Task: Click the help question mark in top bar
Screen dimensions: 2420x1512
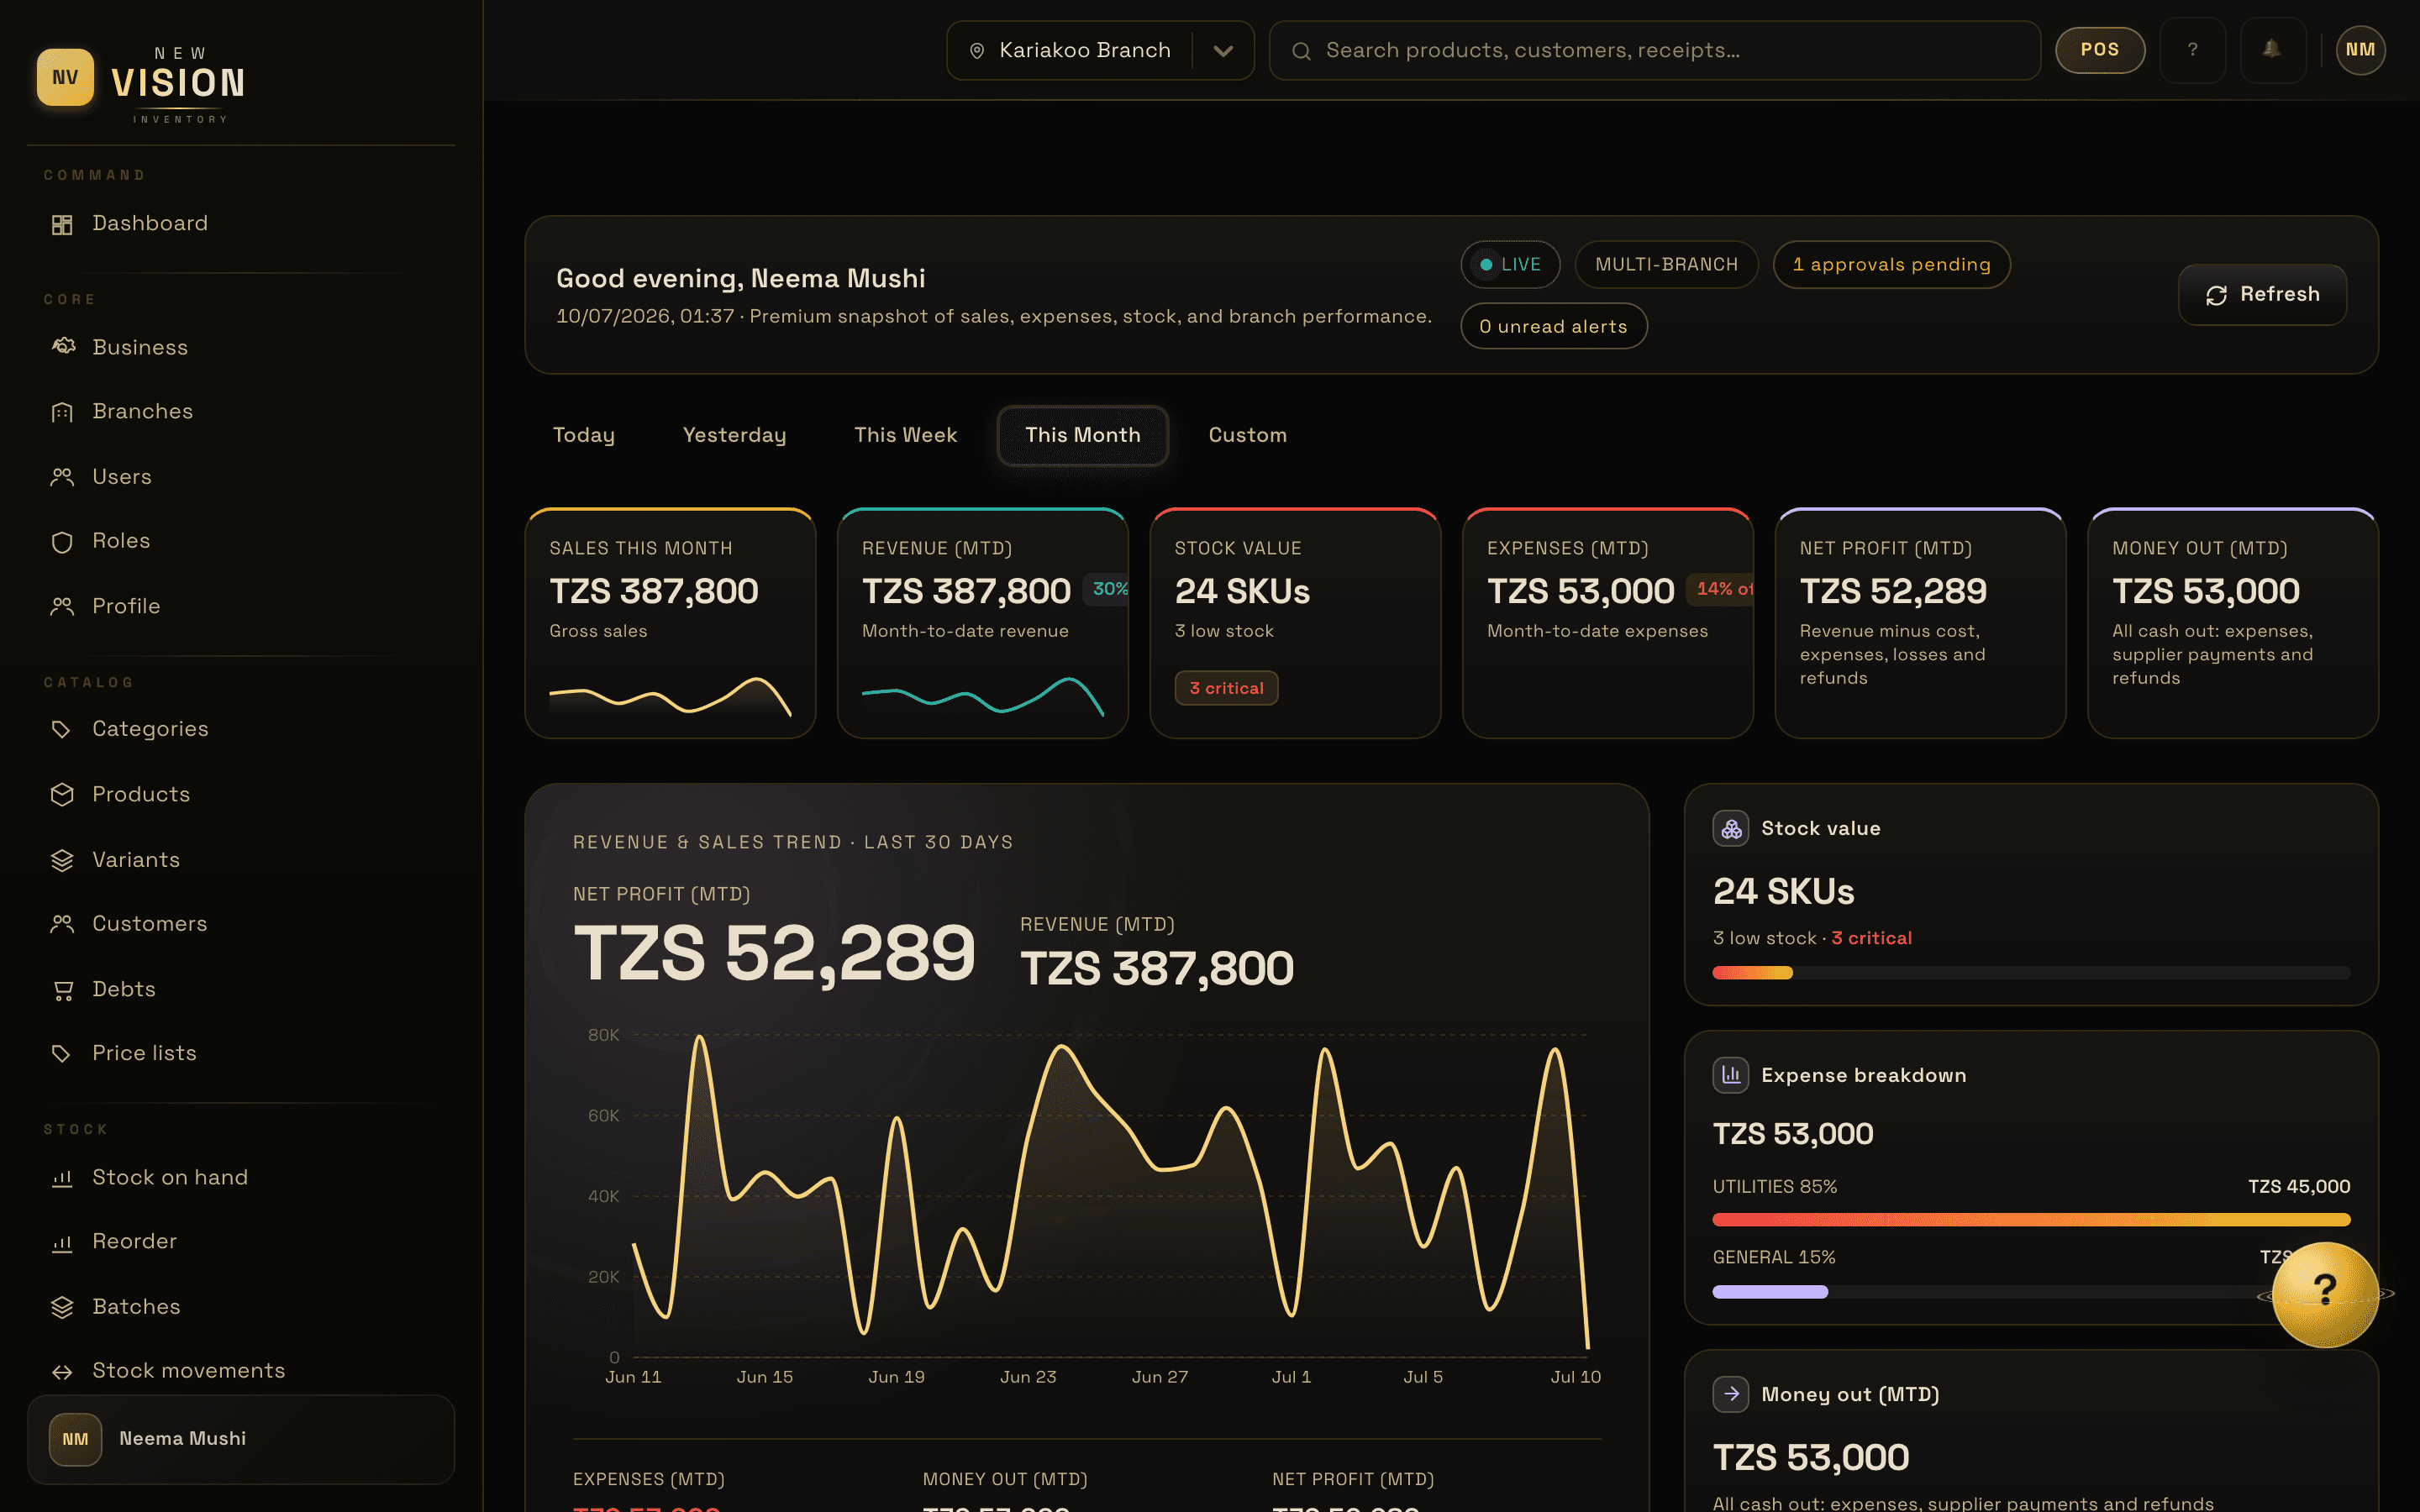Action: pyautogui.click(x=2192, y=49)
